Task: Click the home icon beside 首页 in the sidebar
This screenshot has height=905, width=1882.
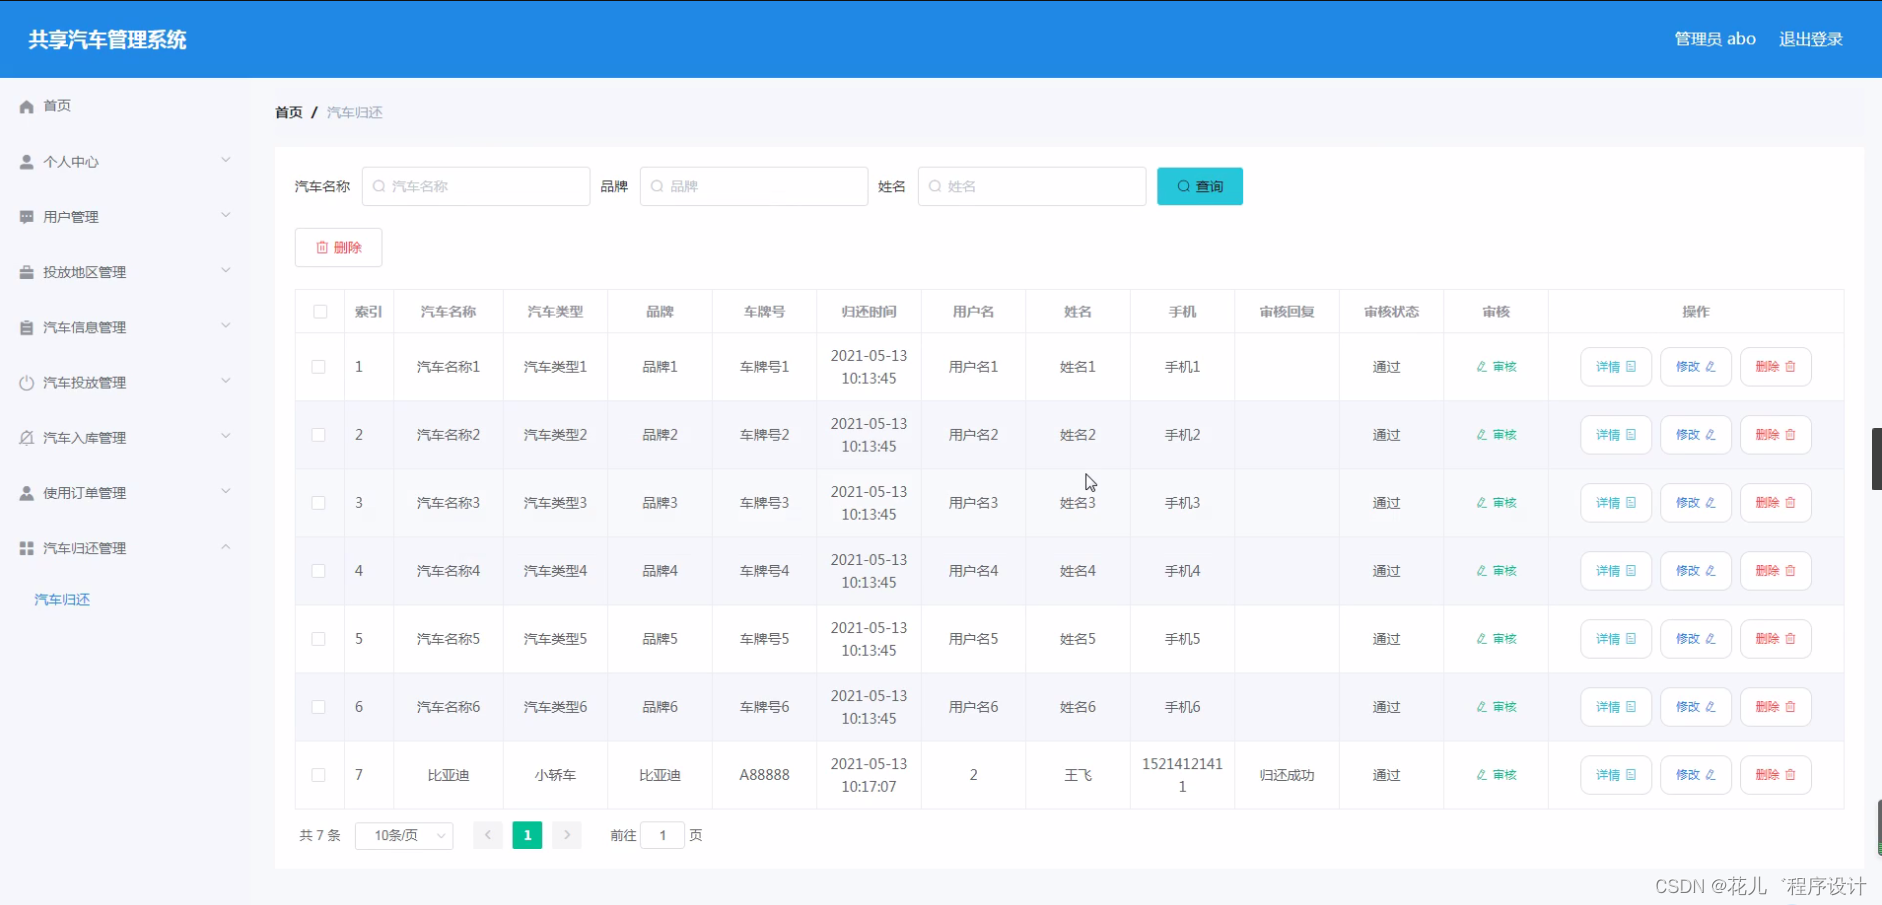Action: 27,106
